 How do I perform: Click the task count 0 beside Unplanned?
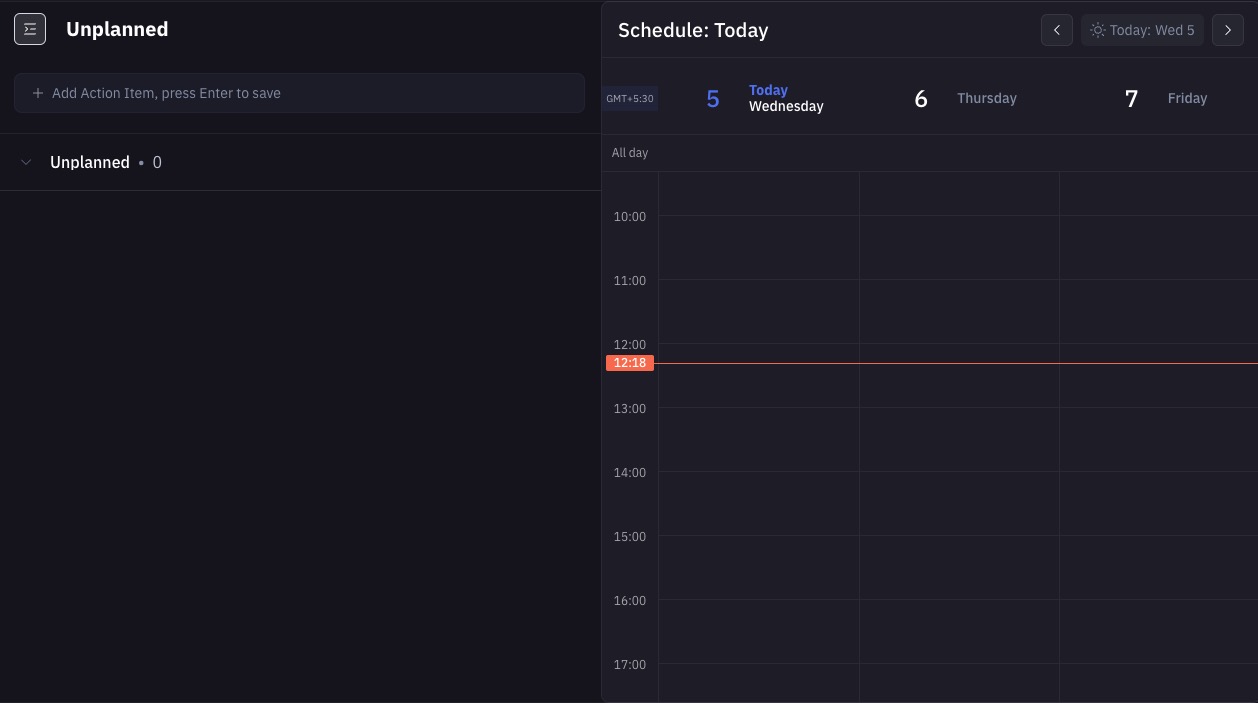pyautogui.click(x=157, y=162)
